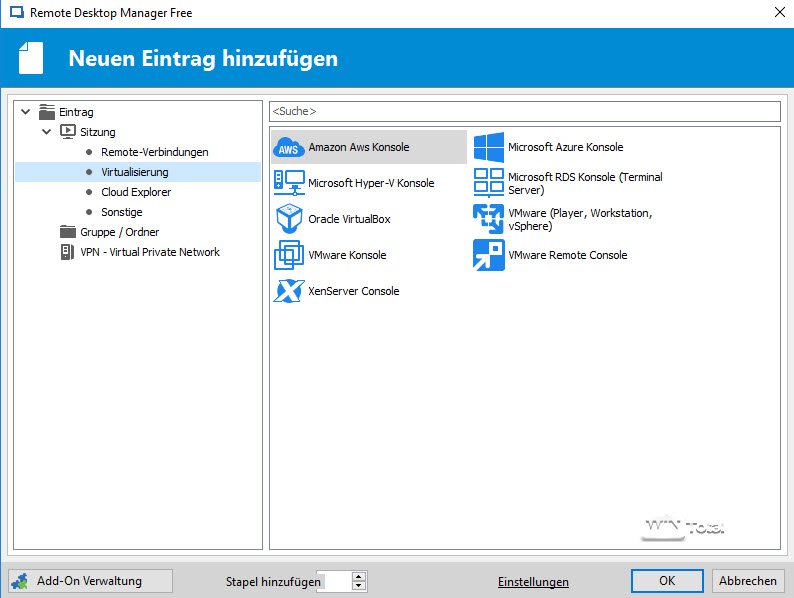Click the XenServer Console X icon
Viewport: 794px width, 598px height.
point(289,291)
